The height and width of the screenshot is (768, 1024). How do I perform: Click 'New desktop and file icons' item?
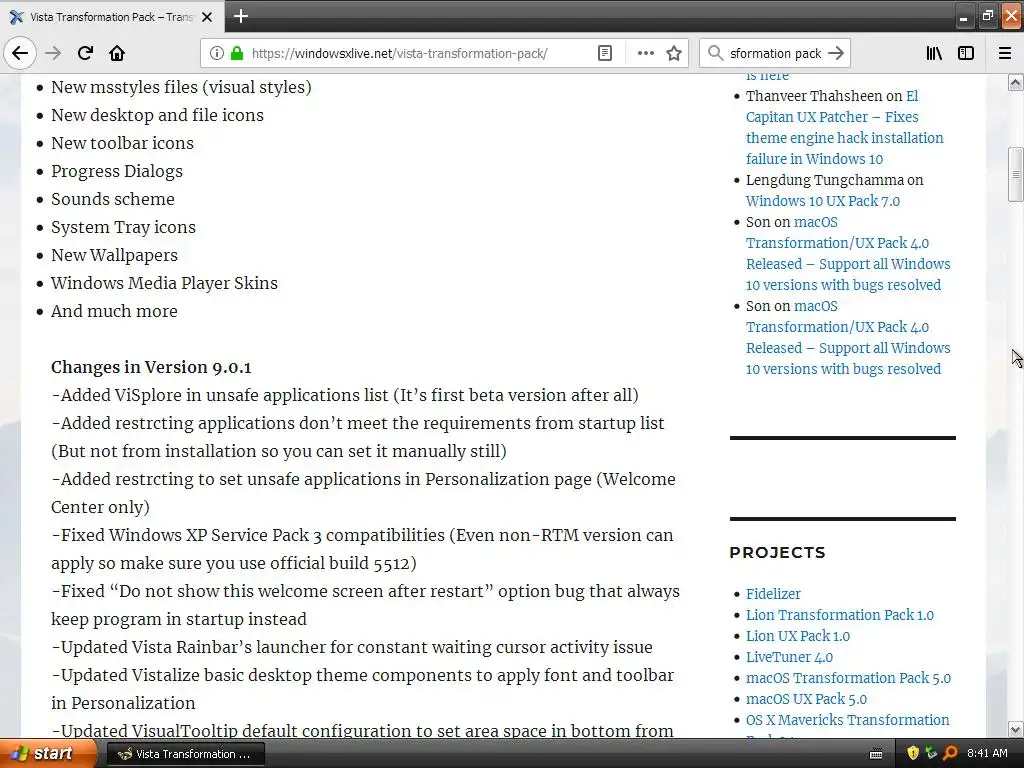tap(157, 115)
